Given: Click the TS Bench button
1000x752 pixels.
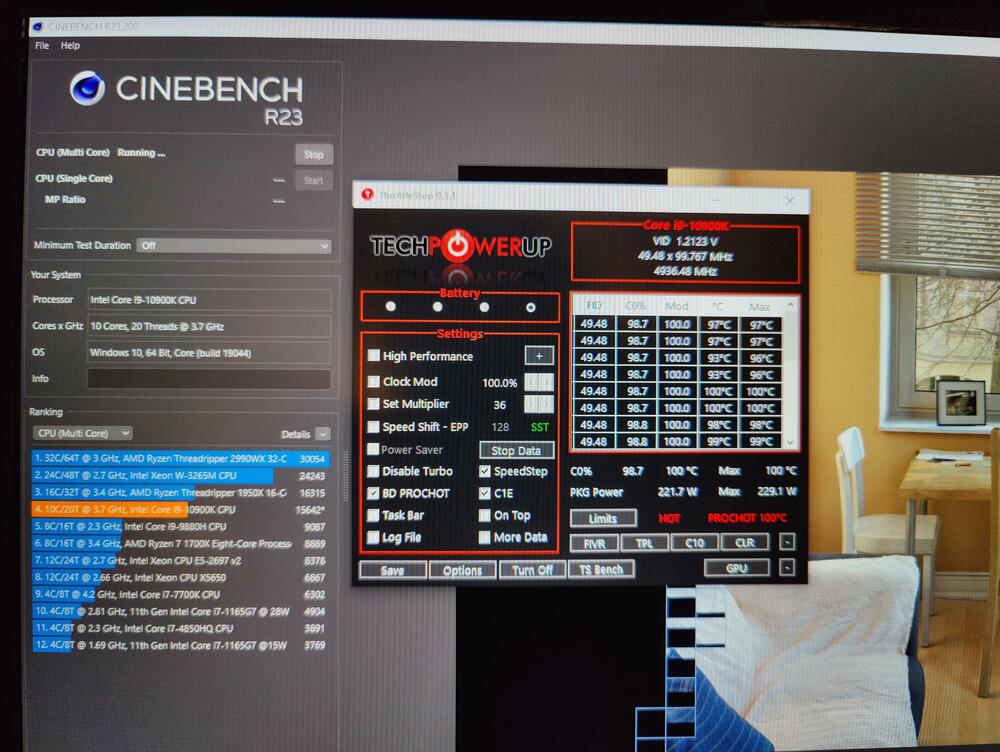Looking at the screenshot, I should coord(600,570).
